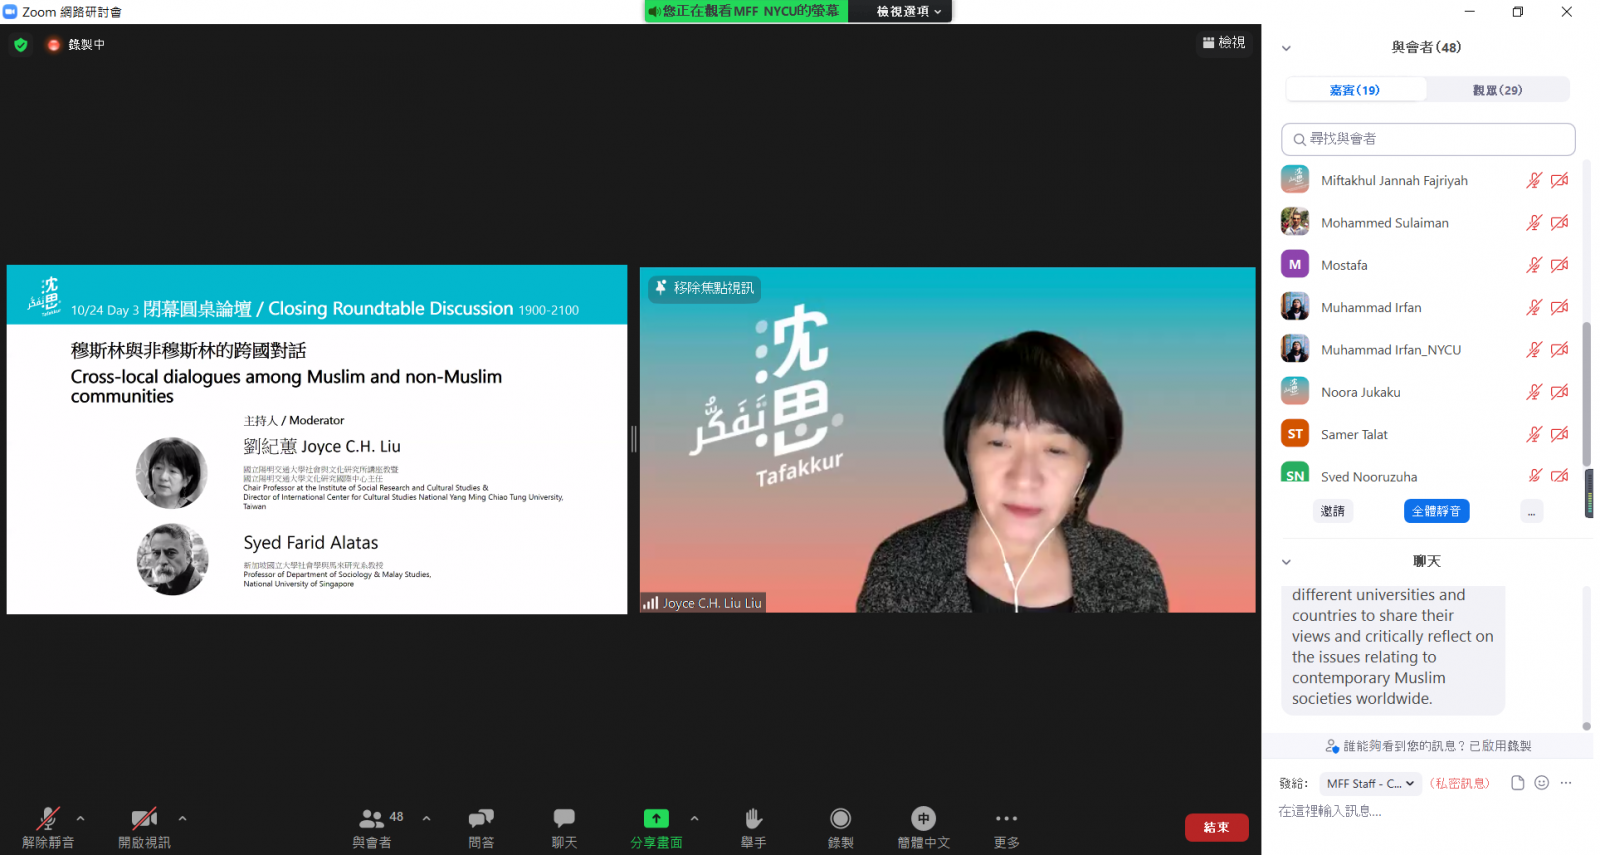Open the 更多 (More) three-dots icon
Viewport: 1600px width, 855px height.
pyautogui.click(x=1006, y=819)
